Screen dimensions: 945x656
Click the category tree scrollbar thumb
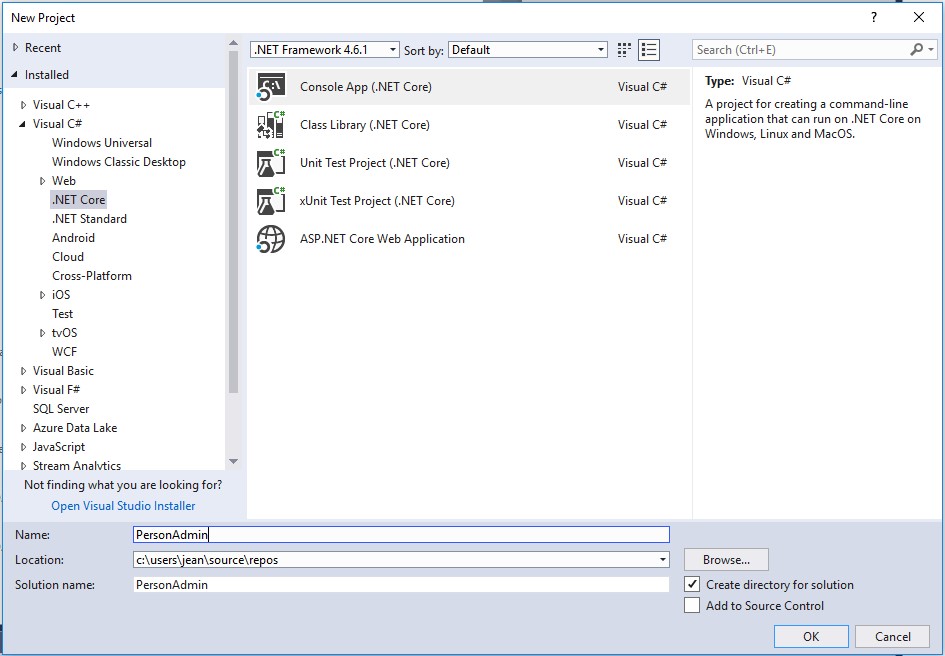[x=233, y=222]
